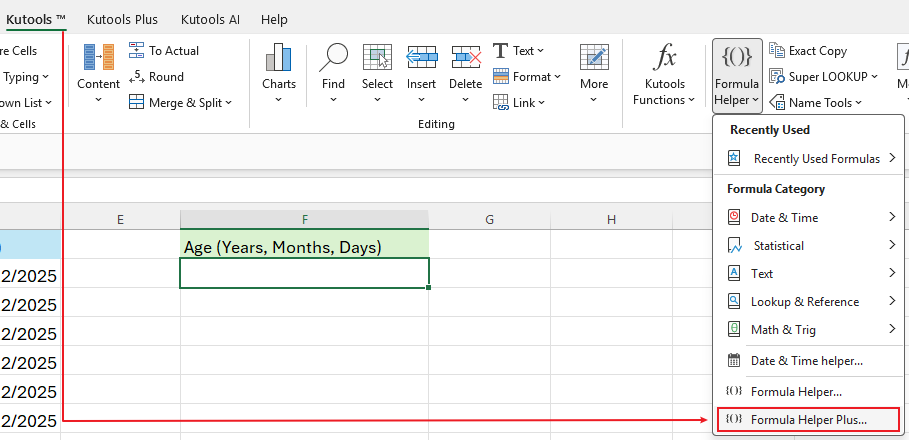Expand Date & Time formula category
The image size is (909, 440).
point(809,217)
